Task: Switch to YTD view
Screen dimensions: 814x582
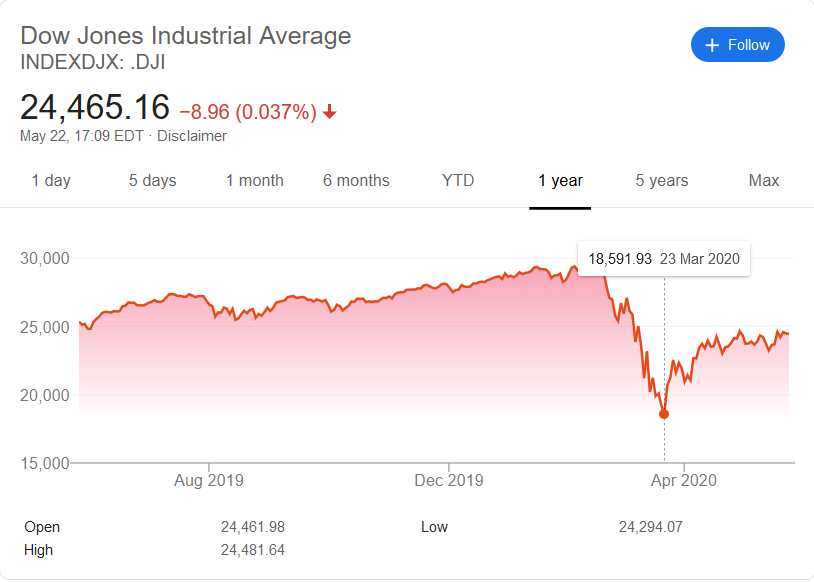Action: 458,181
